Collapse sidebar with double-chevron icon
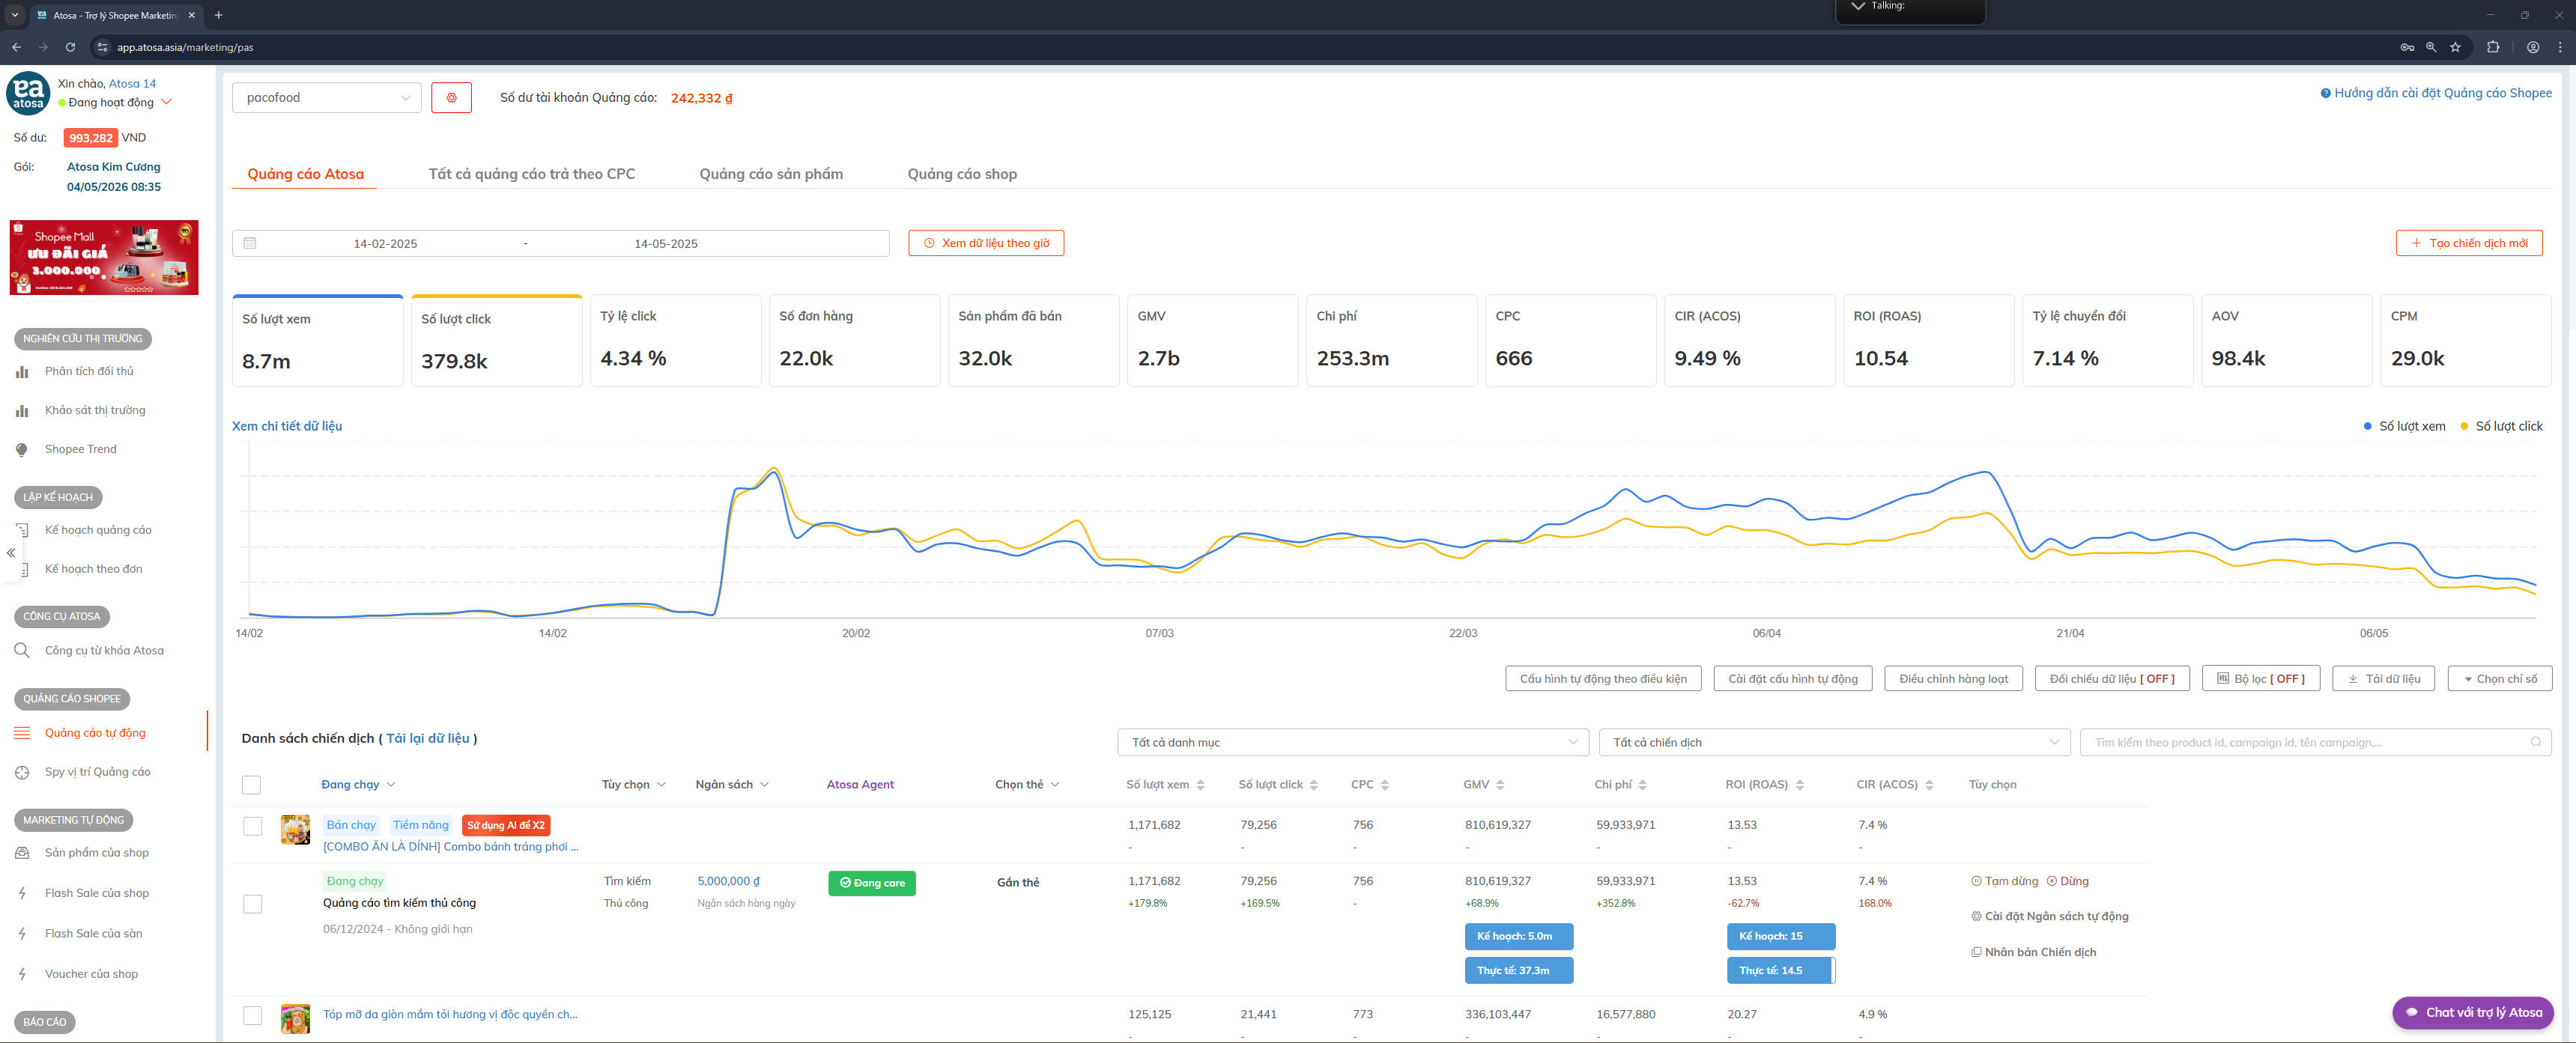The image size is (2576, 1043). click(x=11, y=553)
